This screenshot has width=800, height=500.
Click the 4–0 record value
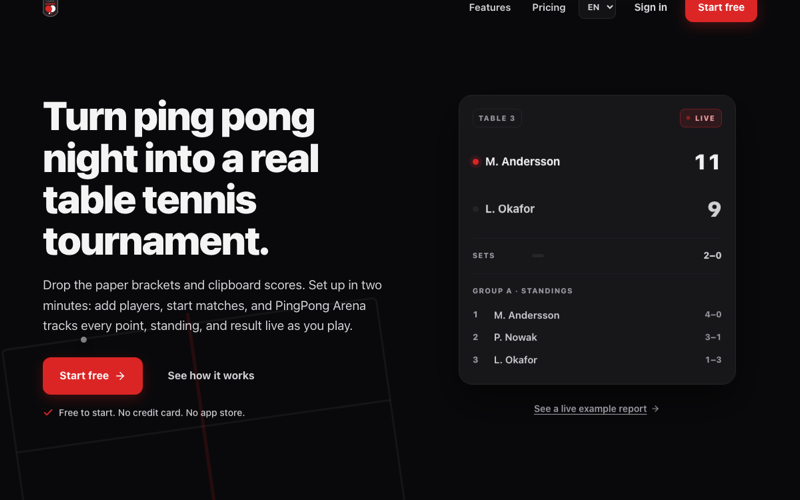click(x=713, y=315)
